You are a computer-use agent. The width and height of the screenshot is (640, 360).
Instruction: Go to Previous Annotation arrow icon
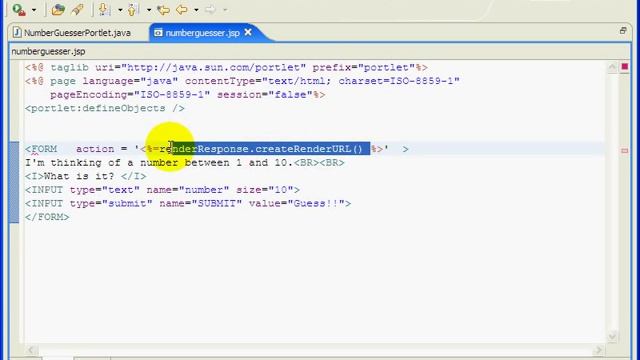pos(133,9)
